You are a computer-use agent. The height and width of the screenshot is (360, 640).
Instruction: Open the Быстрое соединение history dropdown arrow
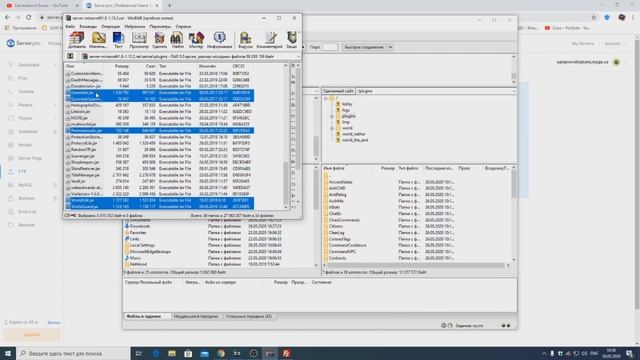pos(390,47)
